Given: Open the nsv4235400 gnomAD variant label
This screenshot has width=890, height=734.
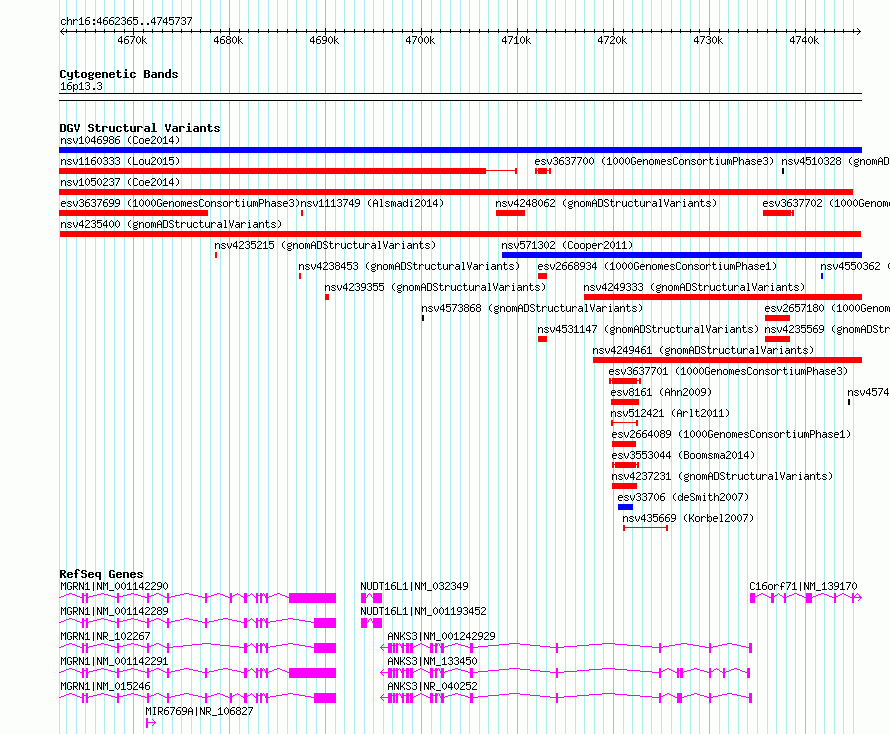Looking at the screenshot, I should point(171,224).
